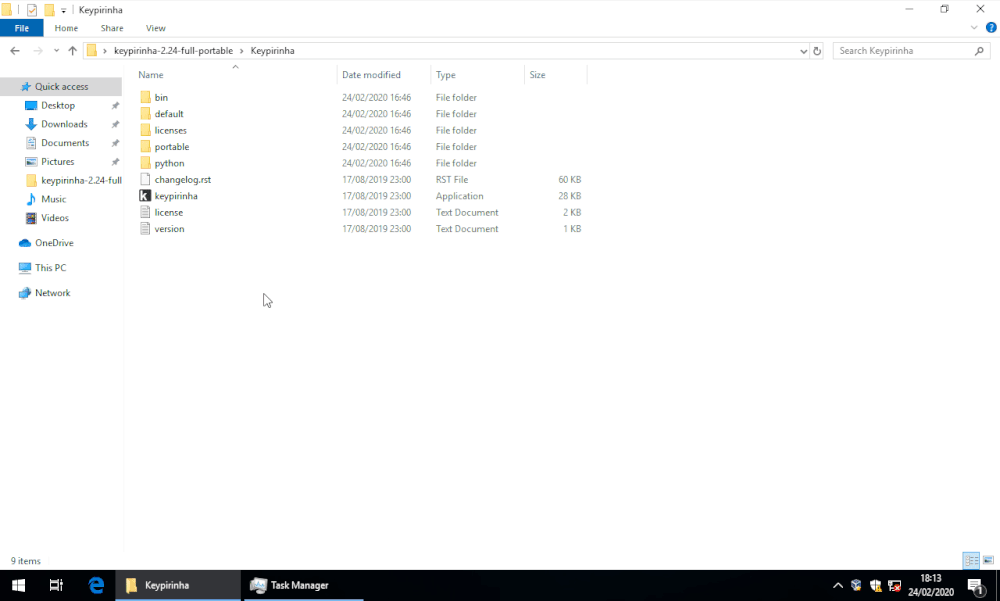This screenshot has width=1000, height=601.
Task: Open the View ribbon tab
Action: [x=156, y=28]
